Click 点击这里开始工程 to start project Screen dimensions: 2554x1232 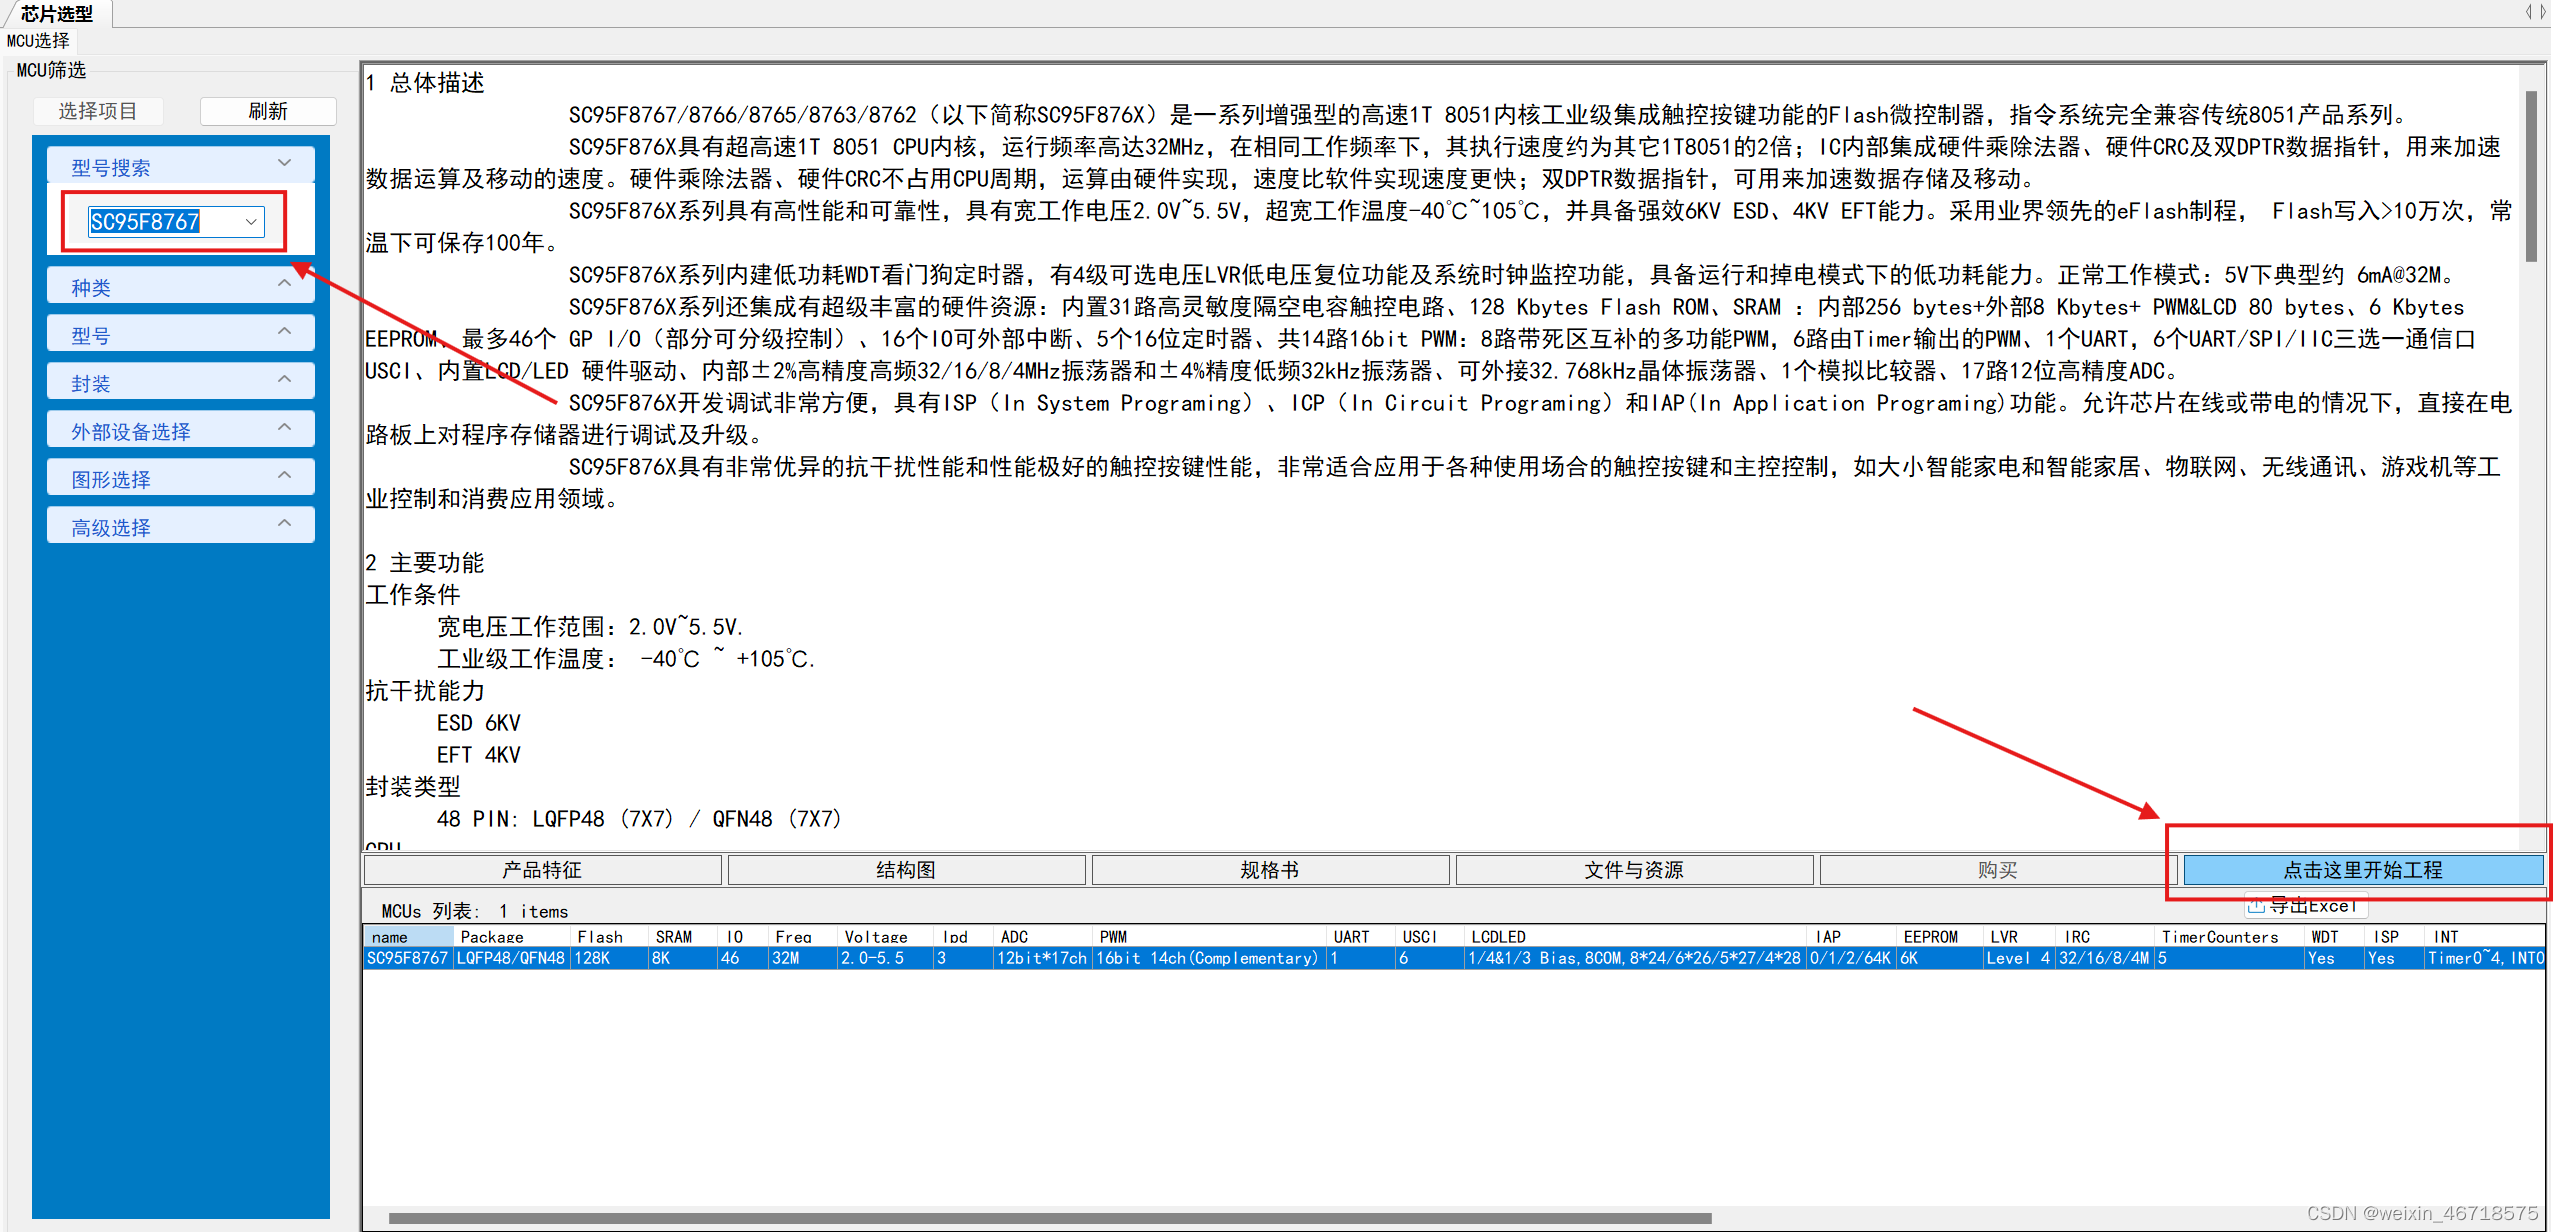2362,870
